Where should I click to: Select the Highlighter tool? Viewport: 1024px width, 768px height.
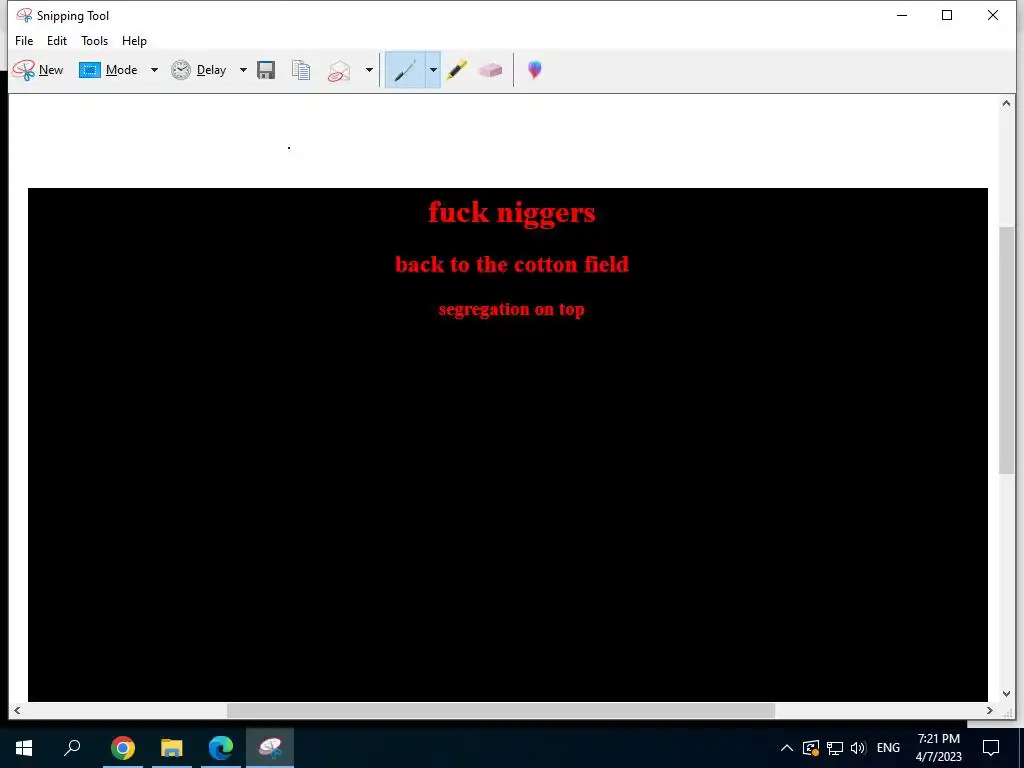457,70
